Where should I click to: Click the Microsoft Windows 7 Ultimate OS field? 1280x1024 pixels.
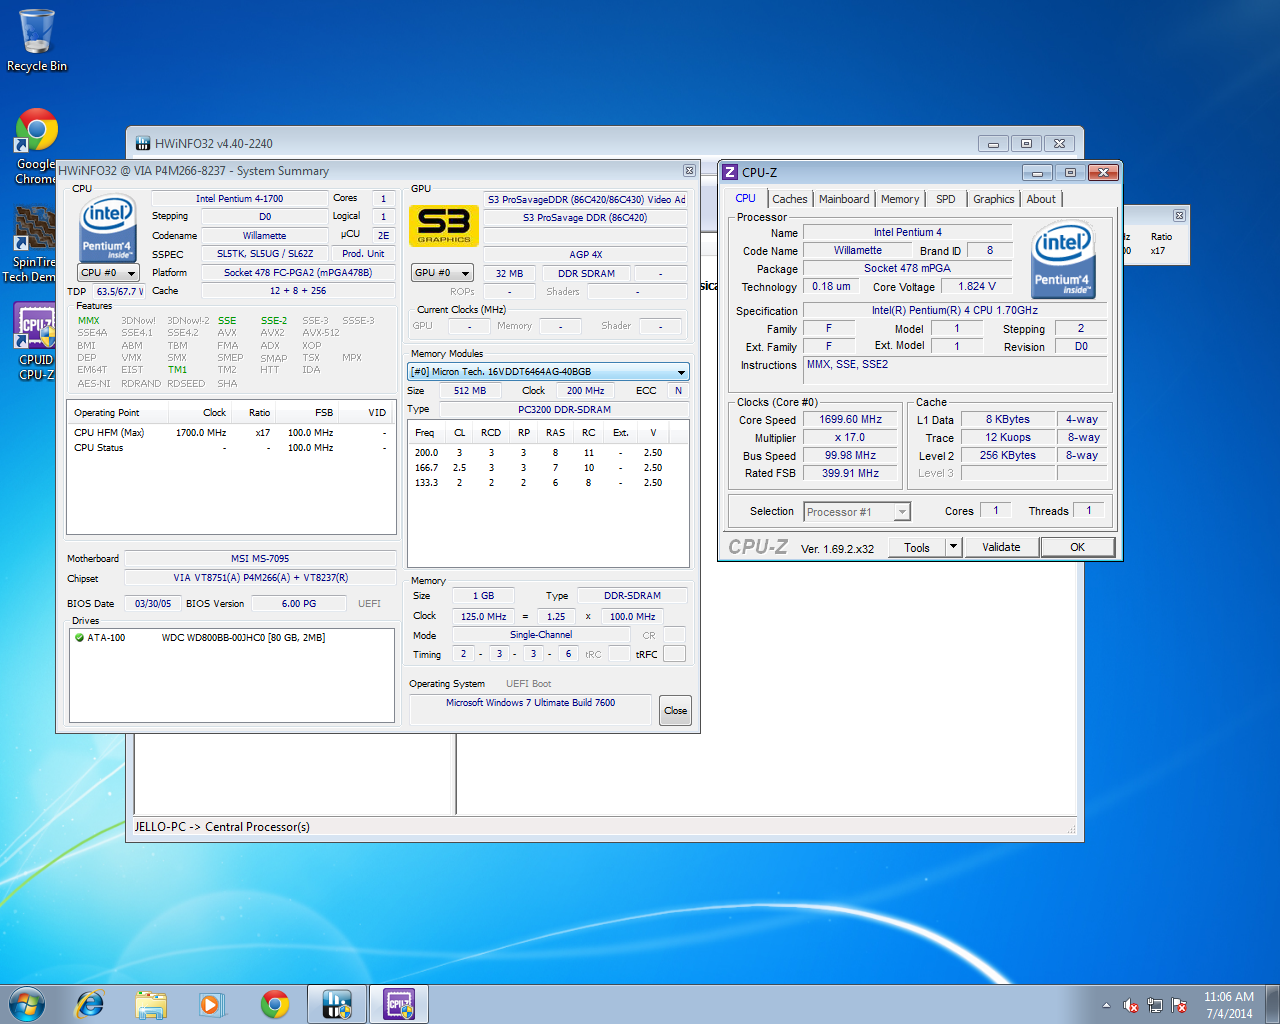pyautogui.click(x=530, y=710)
